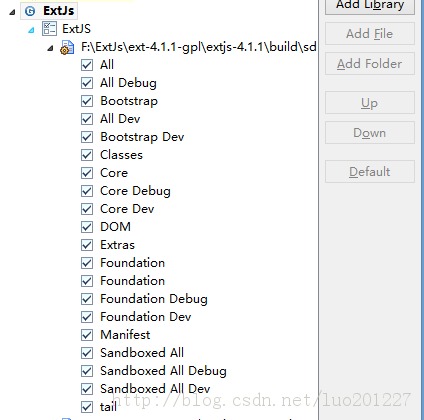This screenshot has height=420, width=424.
Task: Toggle the Foundation Debug checkbox
Action: [x=87, y=299]
